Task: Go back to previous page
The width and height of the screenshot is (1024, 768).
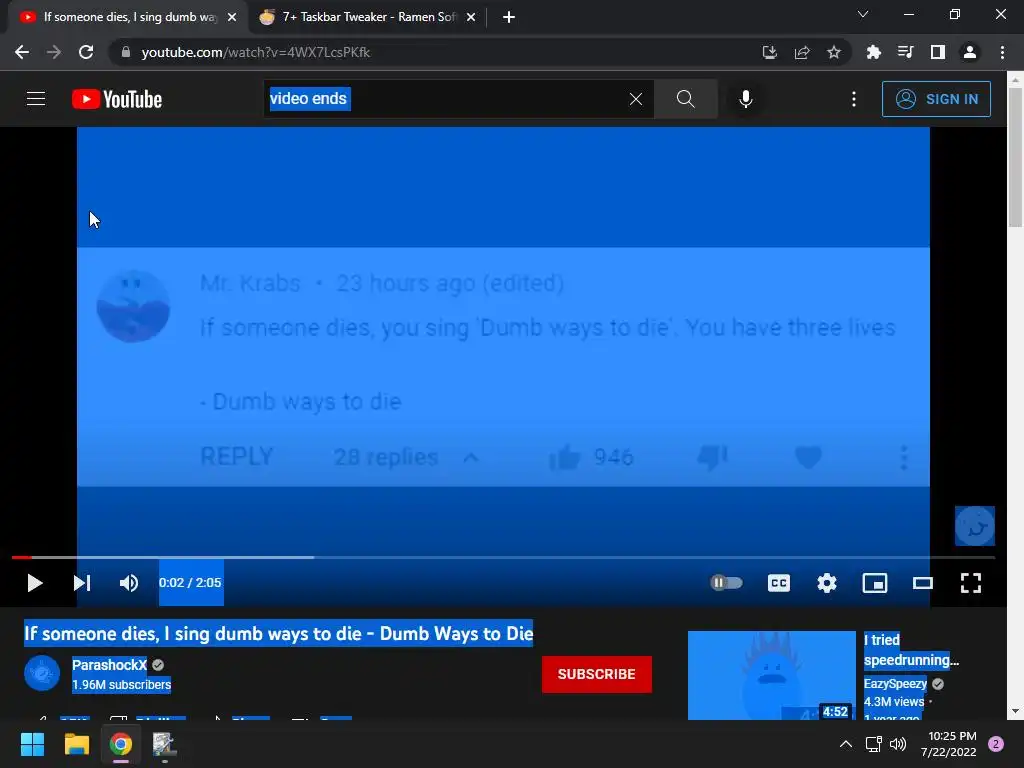Action: pyautogui.click(x=22, y=52)
